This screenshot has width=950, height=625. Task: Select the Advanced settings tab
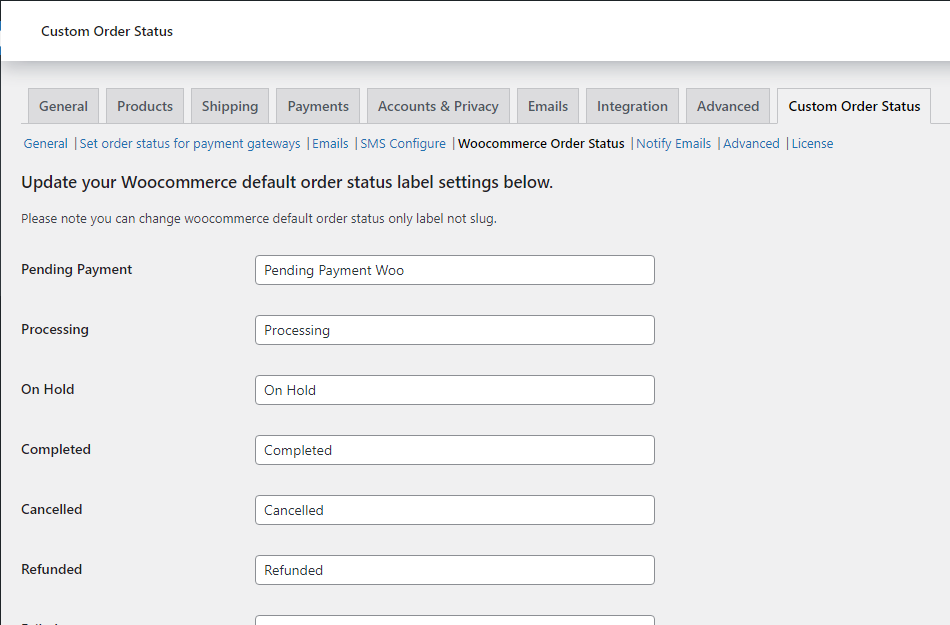click(727, 105)
